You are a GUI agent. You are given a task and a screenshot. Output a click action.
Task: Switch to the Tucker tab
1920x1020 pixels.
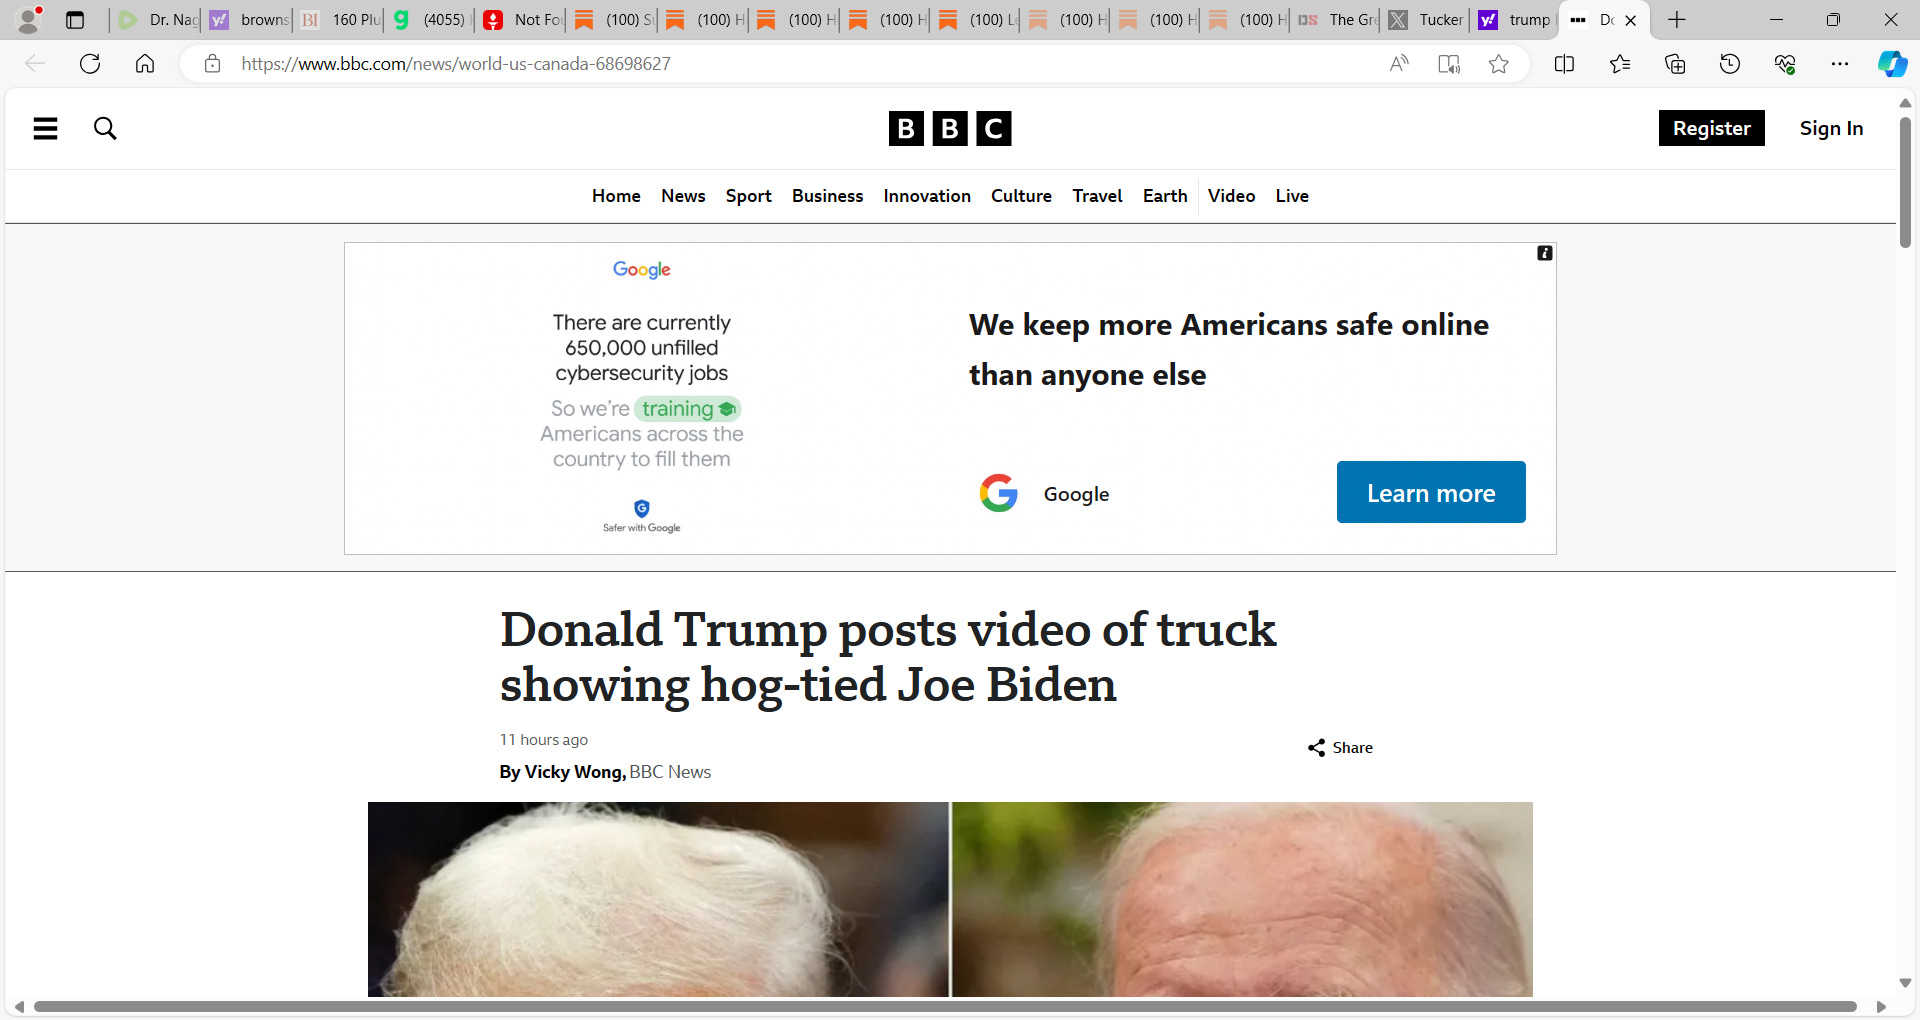point(1427,20)
